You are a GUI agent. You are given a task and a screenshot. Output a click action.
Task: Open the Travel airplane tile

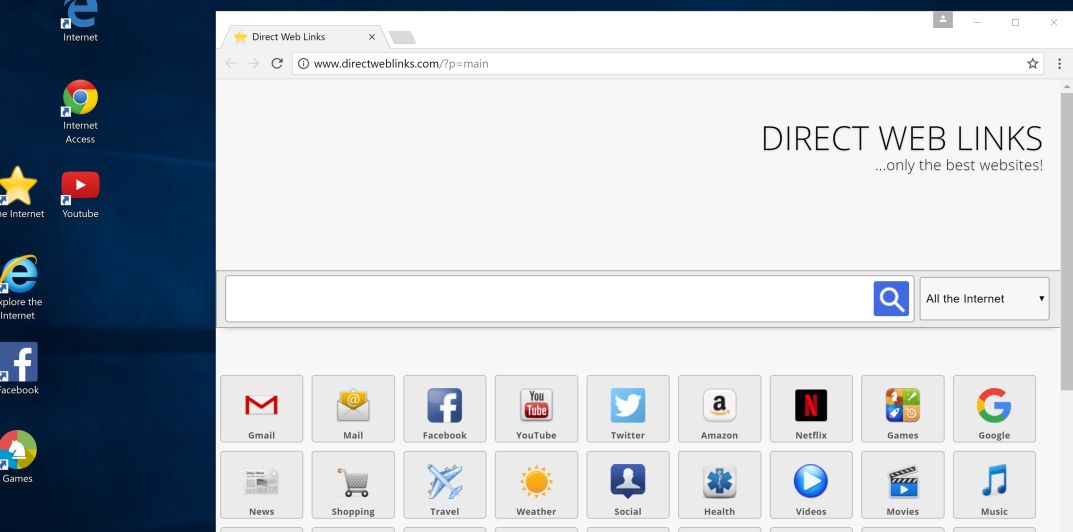445,485
